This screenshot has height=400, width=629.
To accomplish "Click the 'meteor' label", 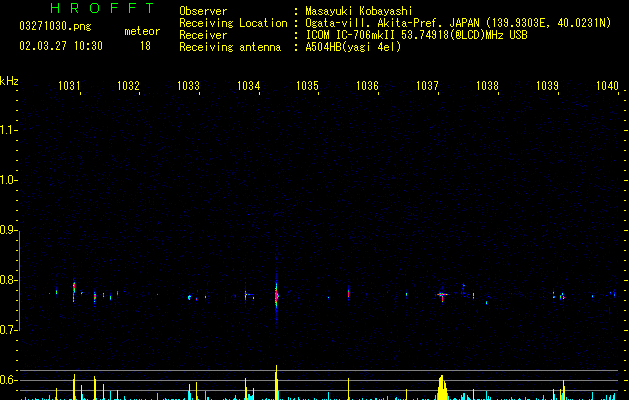I will tap(142, 31).
